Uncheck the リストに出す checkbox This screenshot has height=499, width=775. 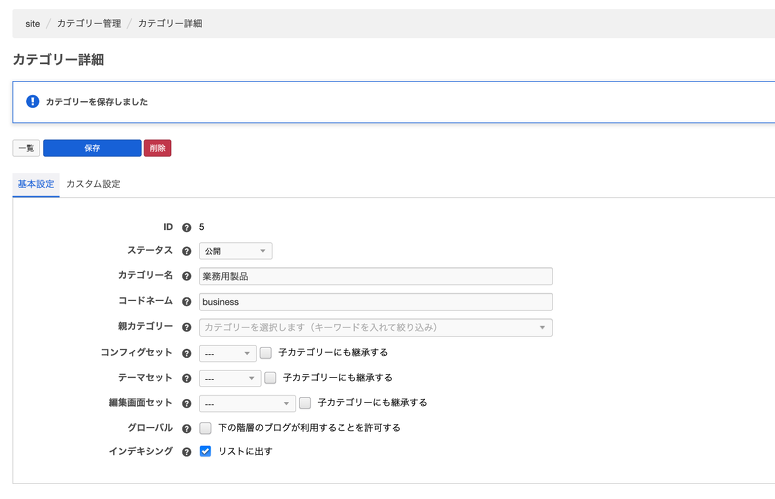tap(205, 452)
